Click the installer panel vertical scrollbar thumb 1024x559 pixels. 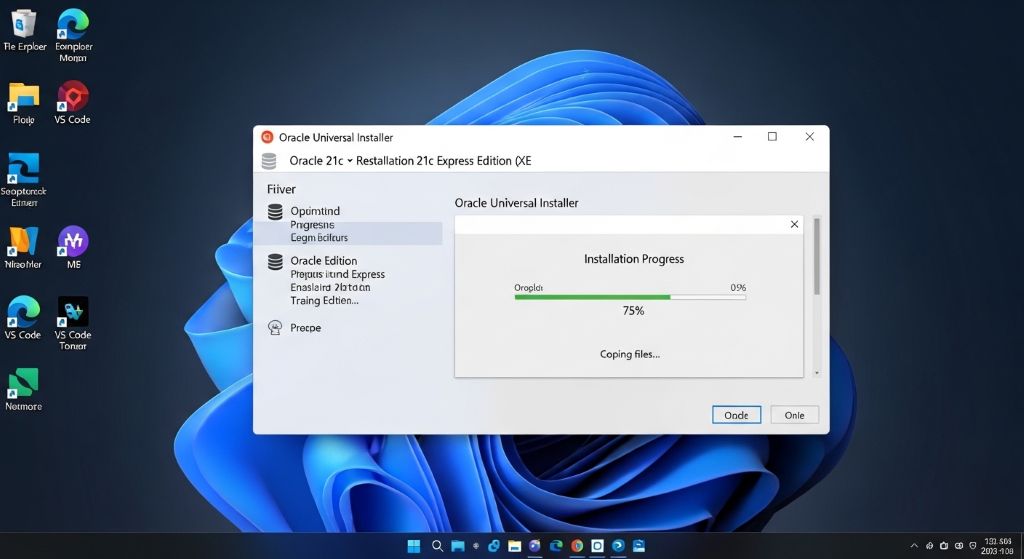point(816,256)
